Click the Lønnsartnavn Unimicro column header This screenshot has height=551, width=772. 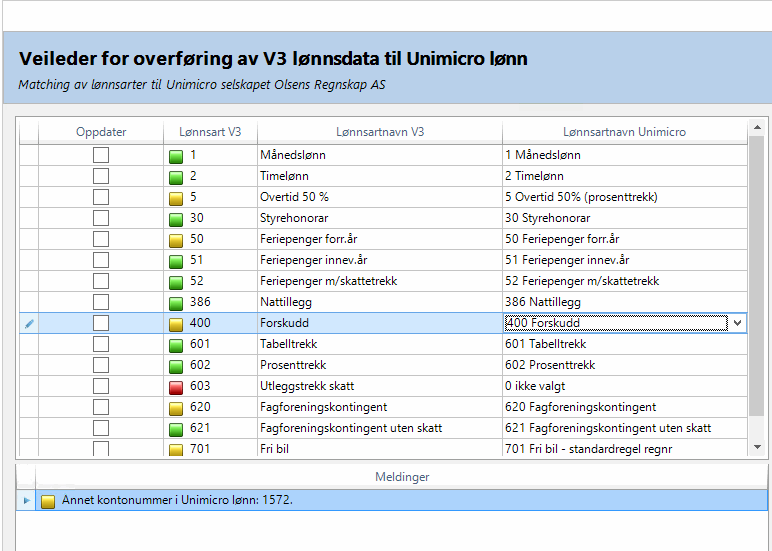(x=624, y=132)
